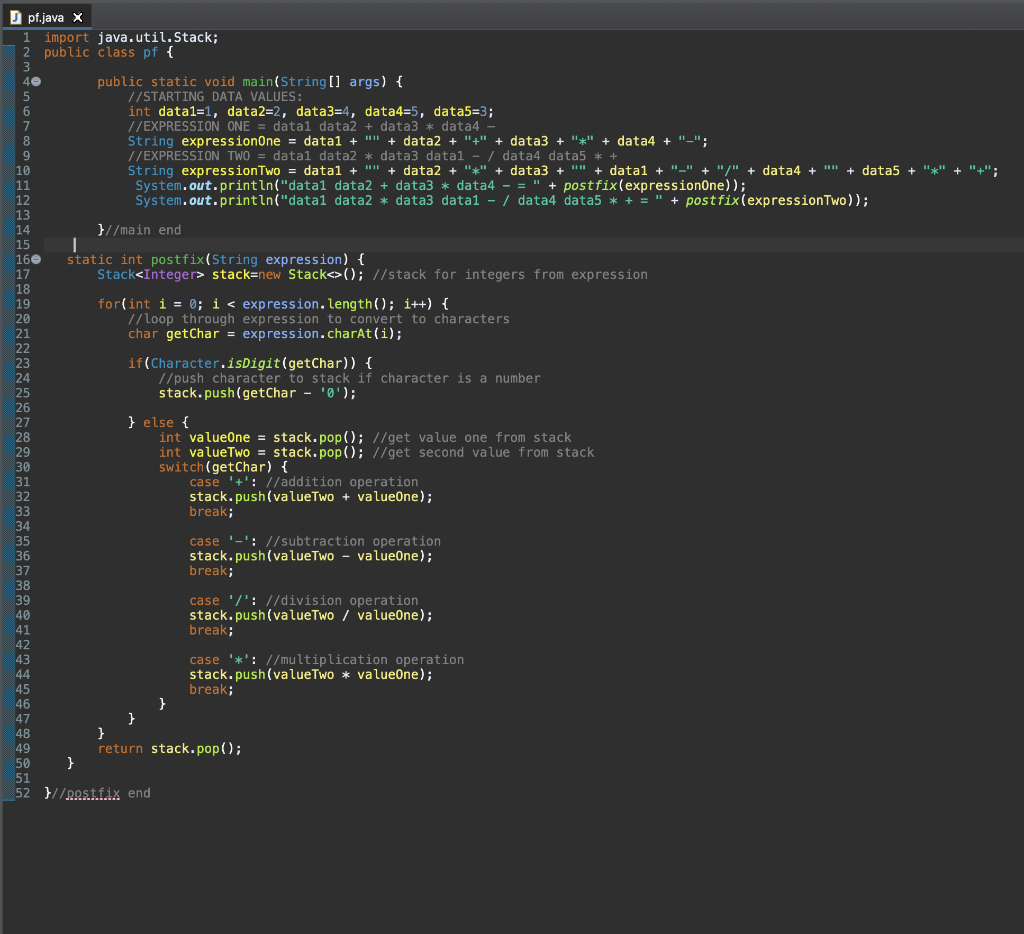This screenshot has width=1024, height=934.
Task: Click the class name pf on line 2
Action: coord(150,52)
